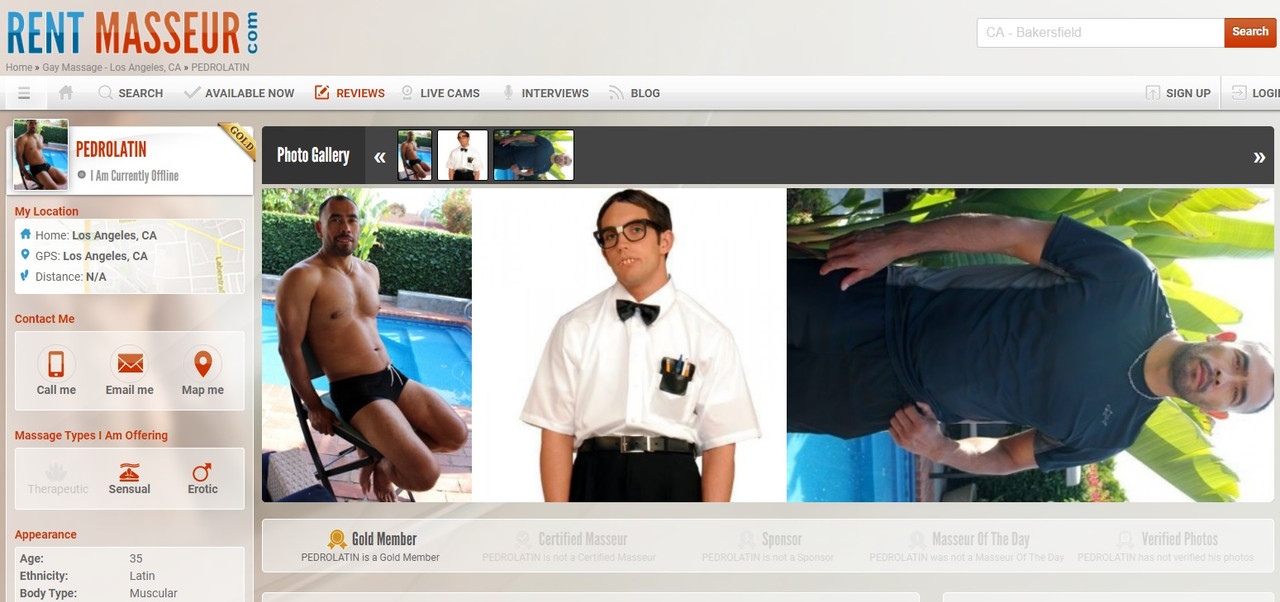Click the profile avatar picture
This screenshot has width=1280, height=602.
click(41, 155)
